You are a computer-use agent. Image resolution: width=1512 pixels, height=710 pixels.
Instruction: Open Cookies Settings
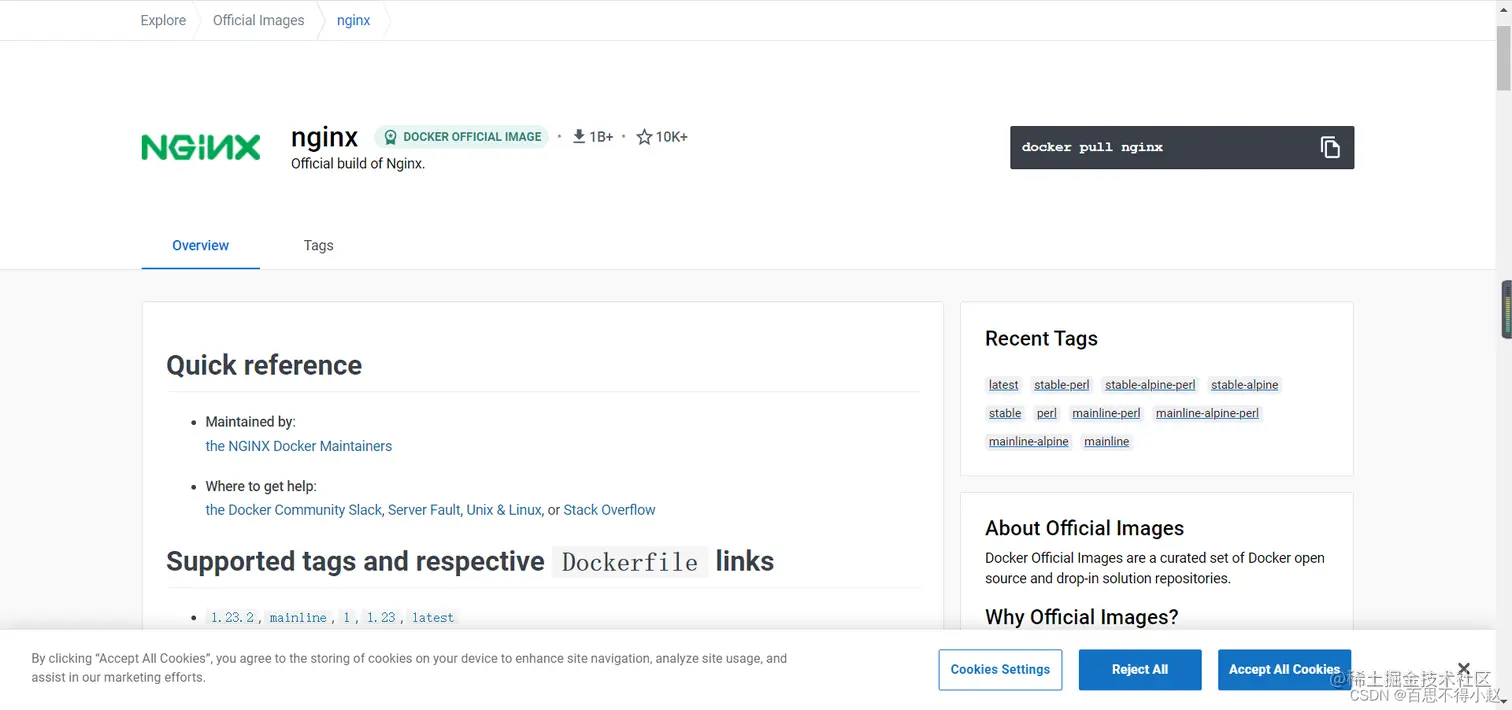pyautogui.click(x=1000, y=670)
